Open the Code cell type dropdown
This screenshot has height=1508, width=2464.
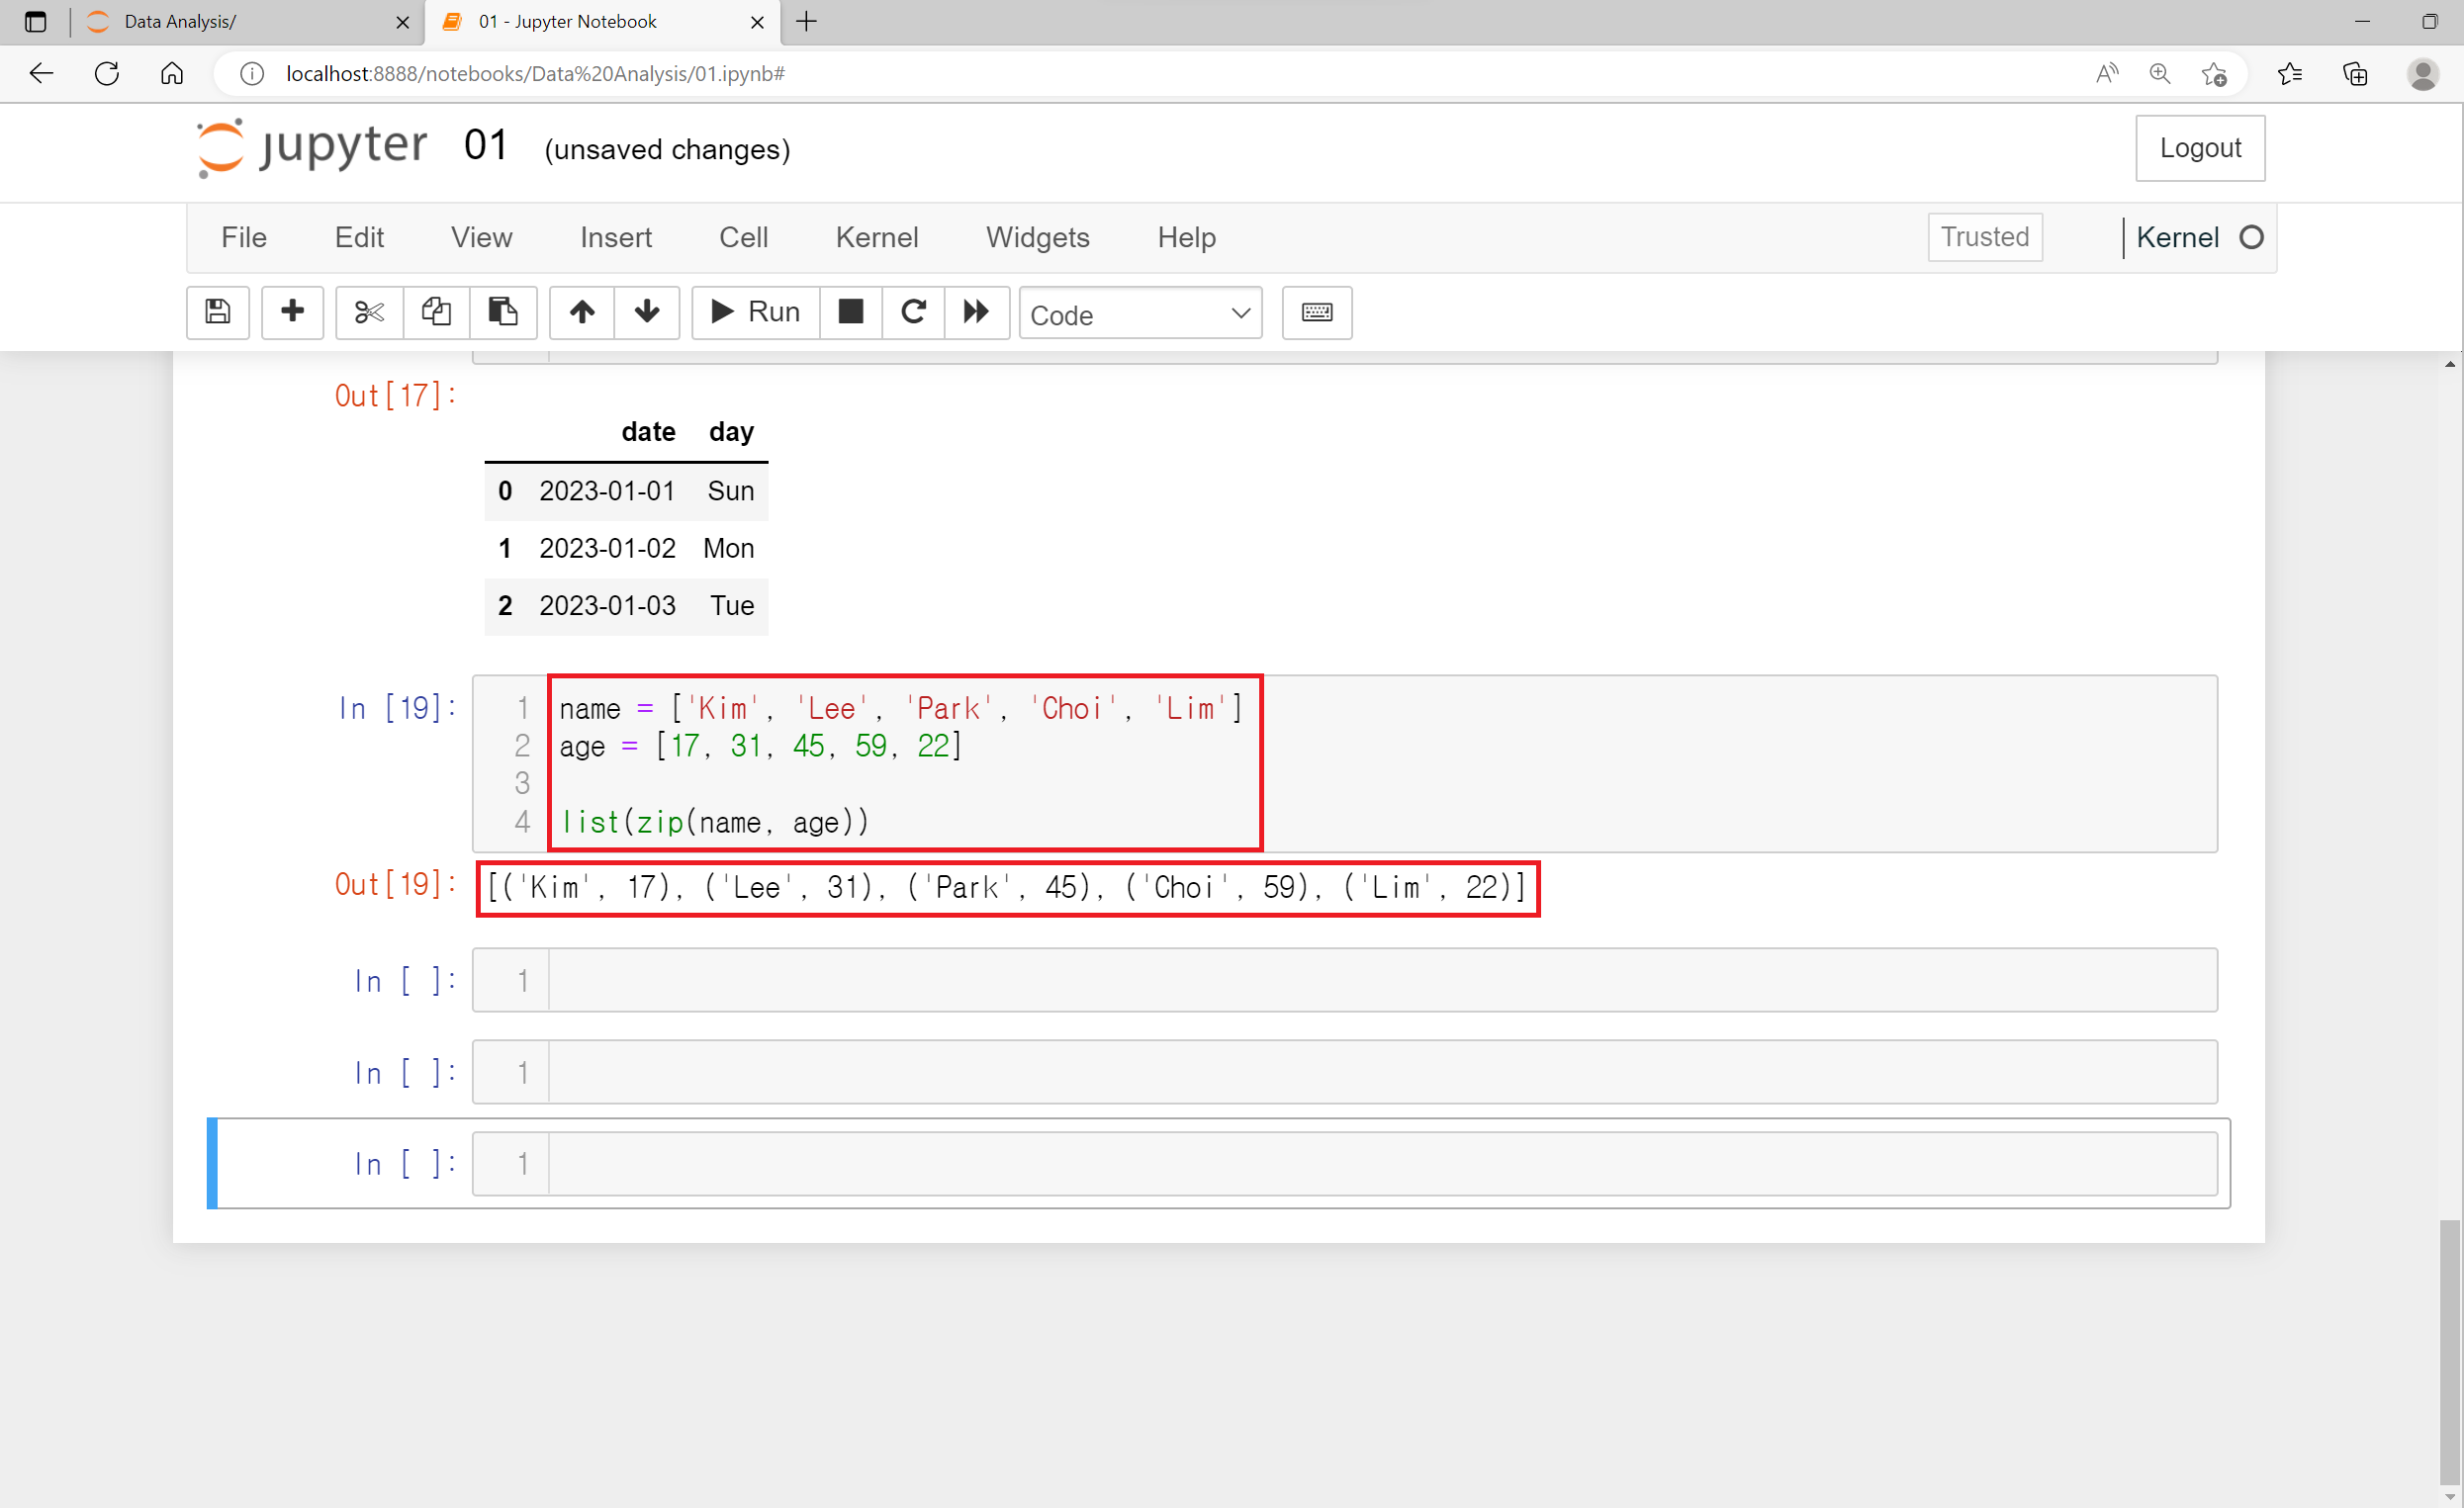1140,314
